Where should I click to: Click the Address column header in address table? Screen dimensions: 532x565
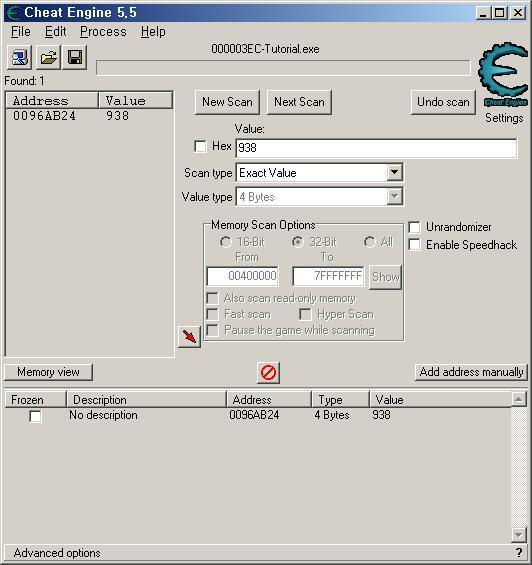click(269, 400)
